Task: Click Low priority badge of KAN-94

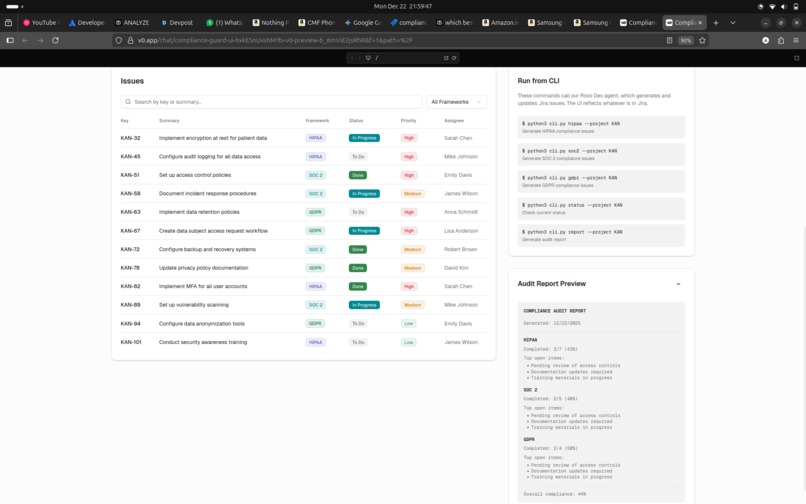Action: (x=408, y=323)
